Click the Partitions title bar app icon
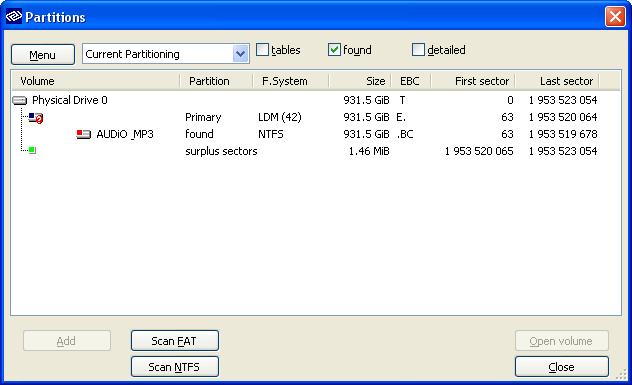Image resolution: width=632 pixels, height=385 pixels. pyautogui.click(x=14, y=17)
